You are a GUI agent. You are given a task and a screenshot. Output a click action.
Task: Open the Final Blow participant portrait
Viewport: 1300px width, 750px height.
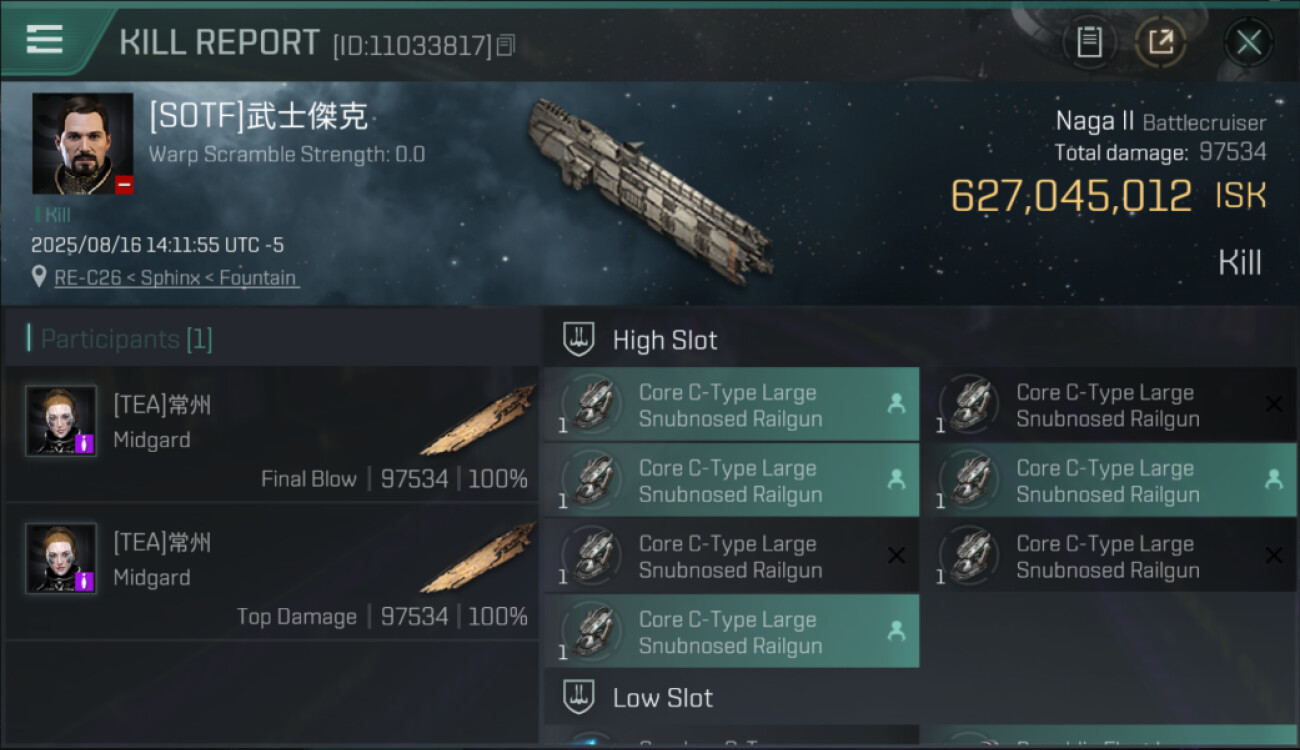click(x=61, y=421)
